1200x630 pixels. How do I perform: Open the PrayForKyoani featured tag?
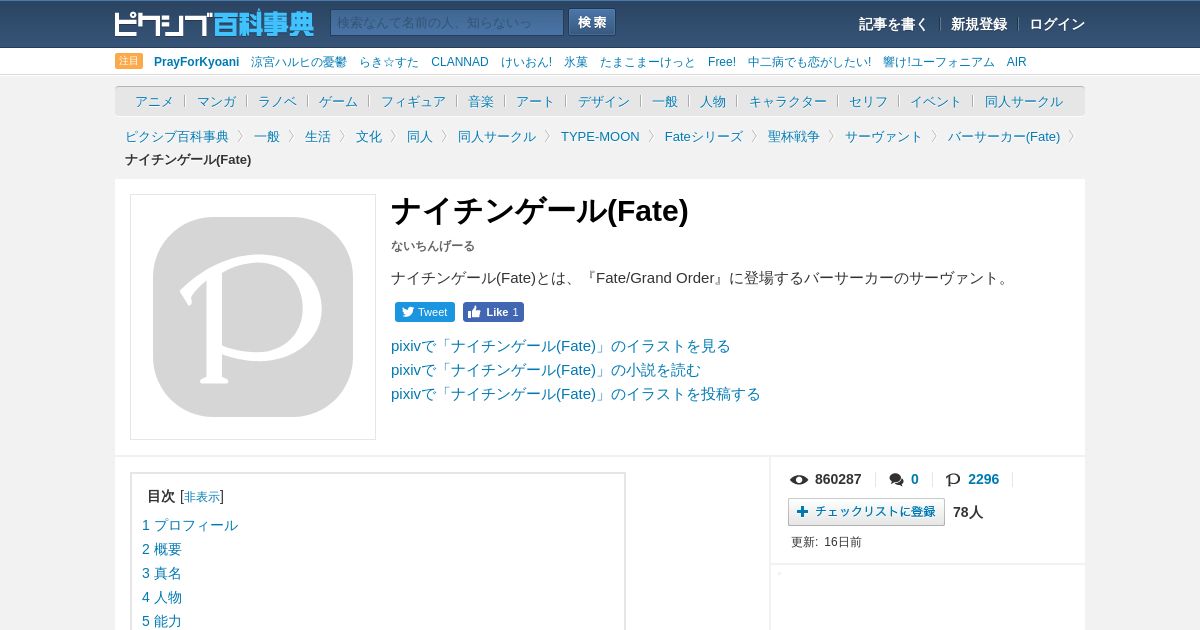click(196, 62)
